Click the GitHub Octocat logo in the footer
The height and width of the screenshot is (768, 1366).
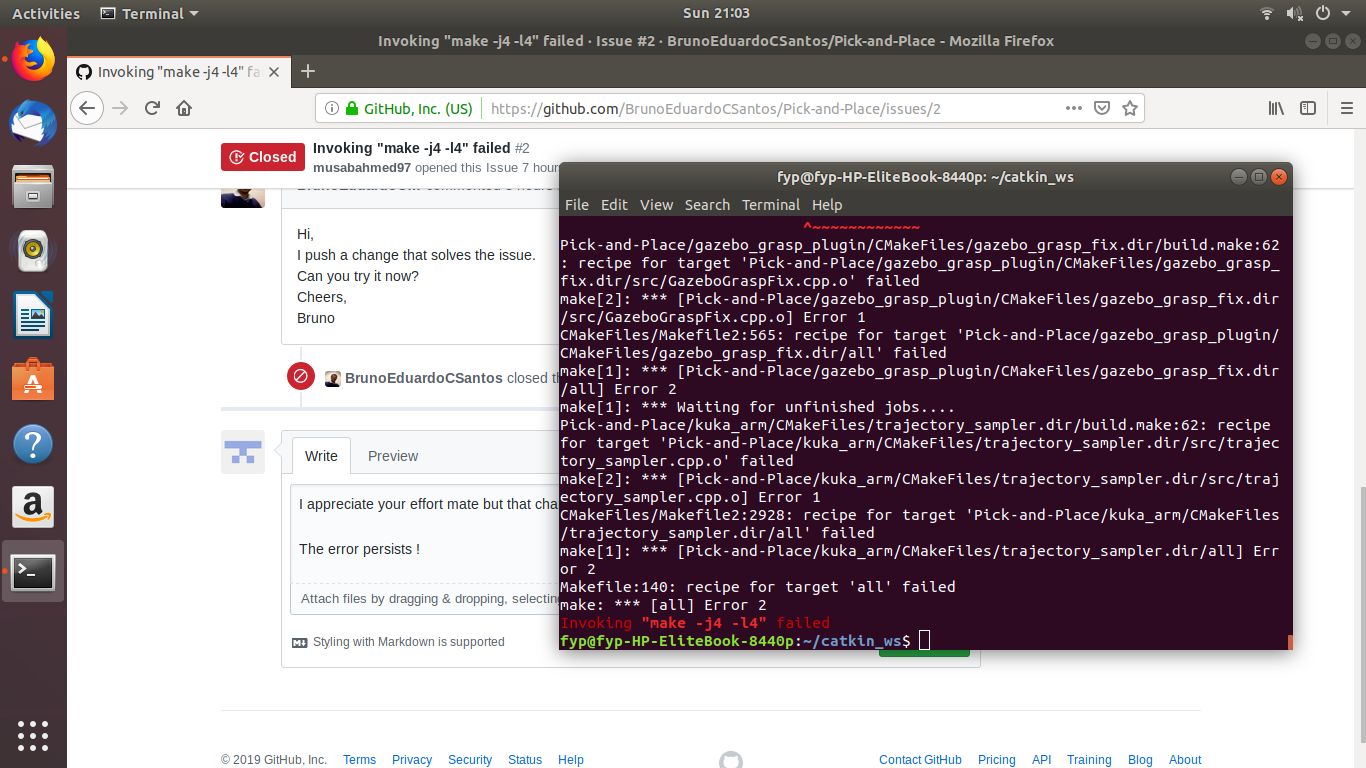(x=731, y=760)
